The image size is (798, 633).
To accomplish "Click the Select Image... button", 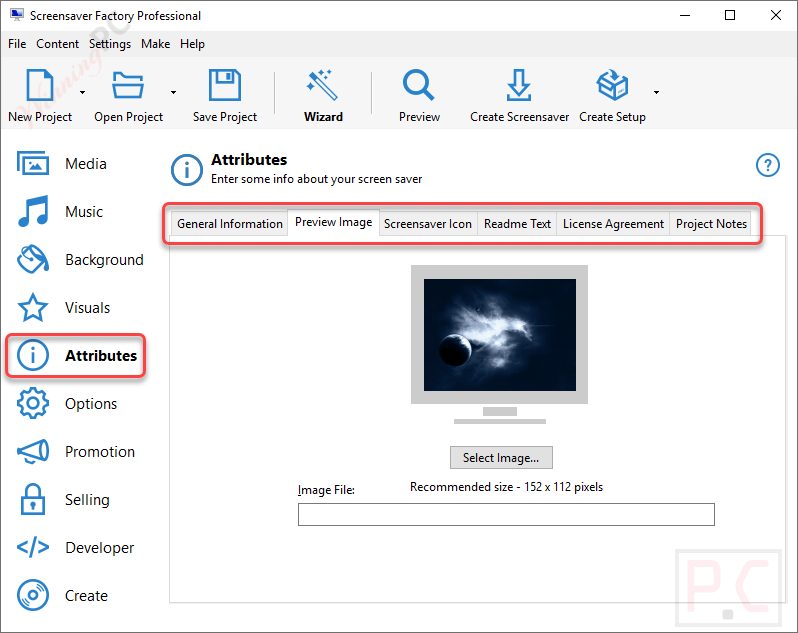I will [501, 457].
